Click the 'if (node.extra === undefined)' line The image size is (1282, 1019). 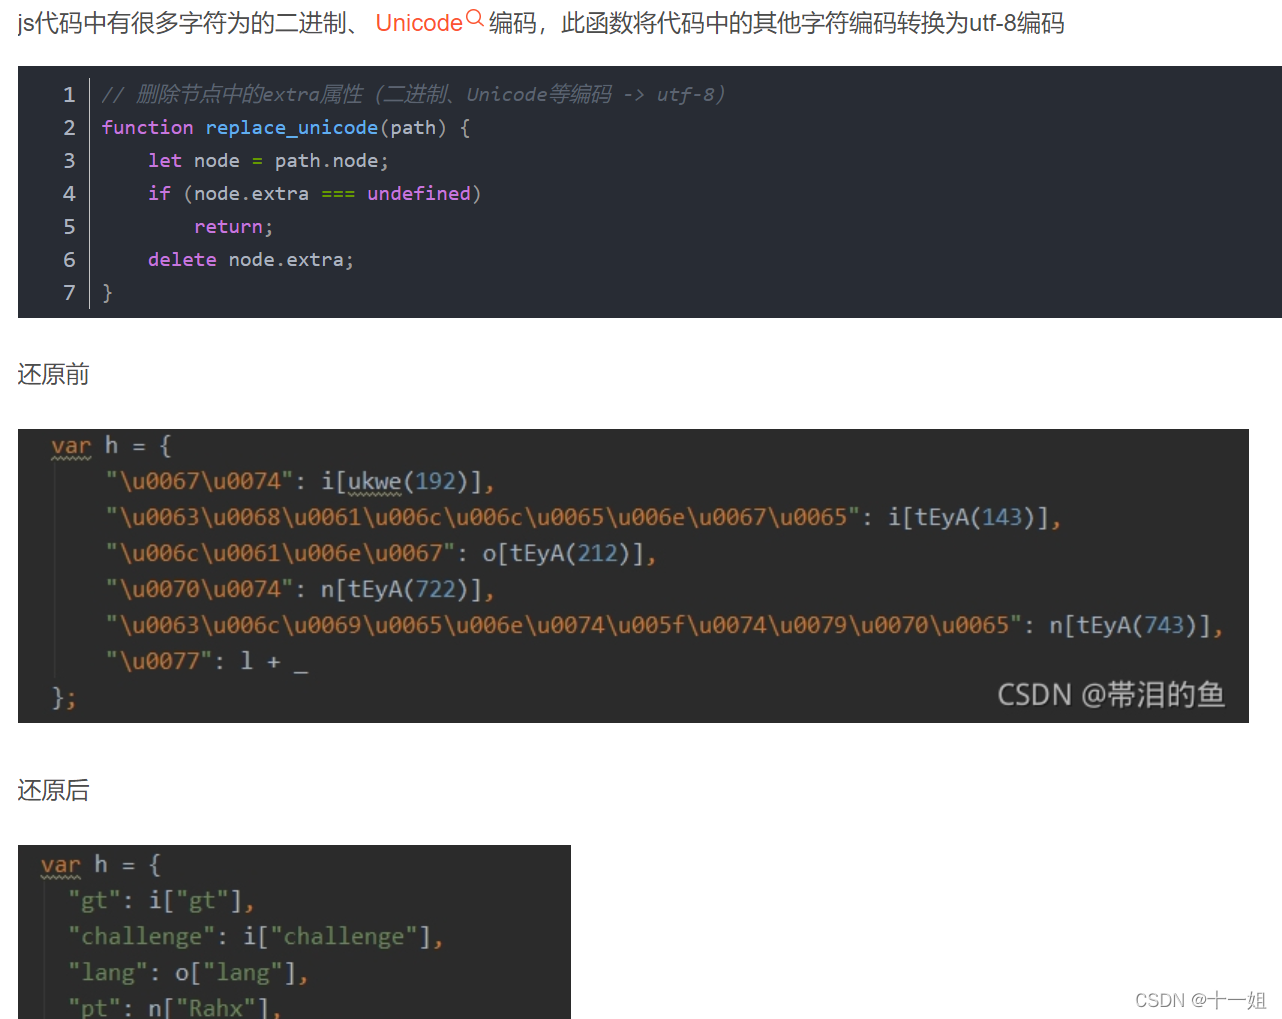pyautogui.click(x=315, y=193)
